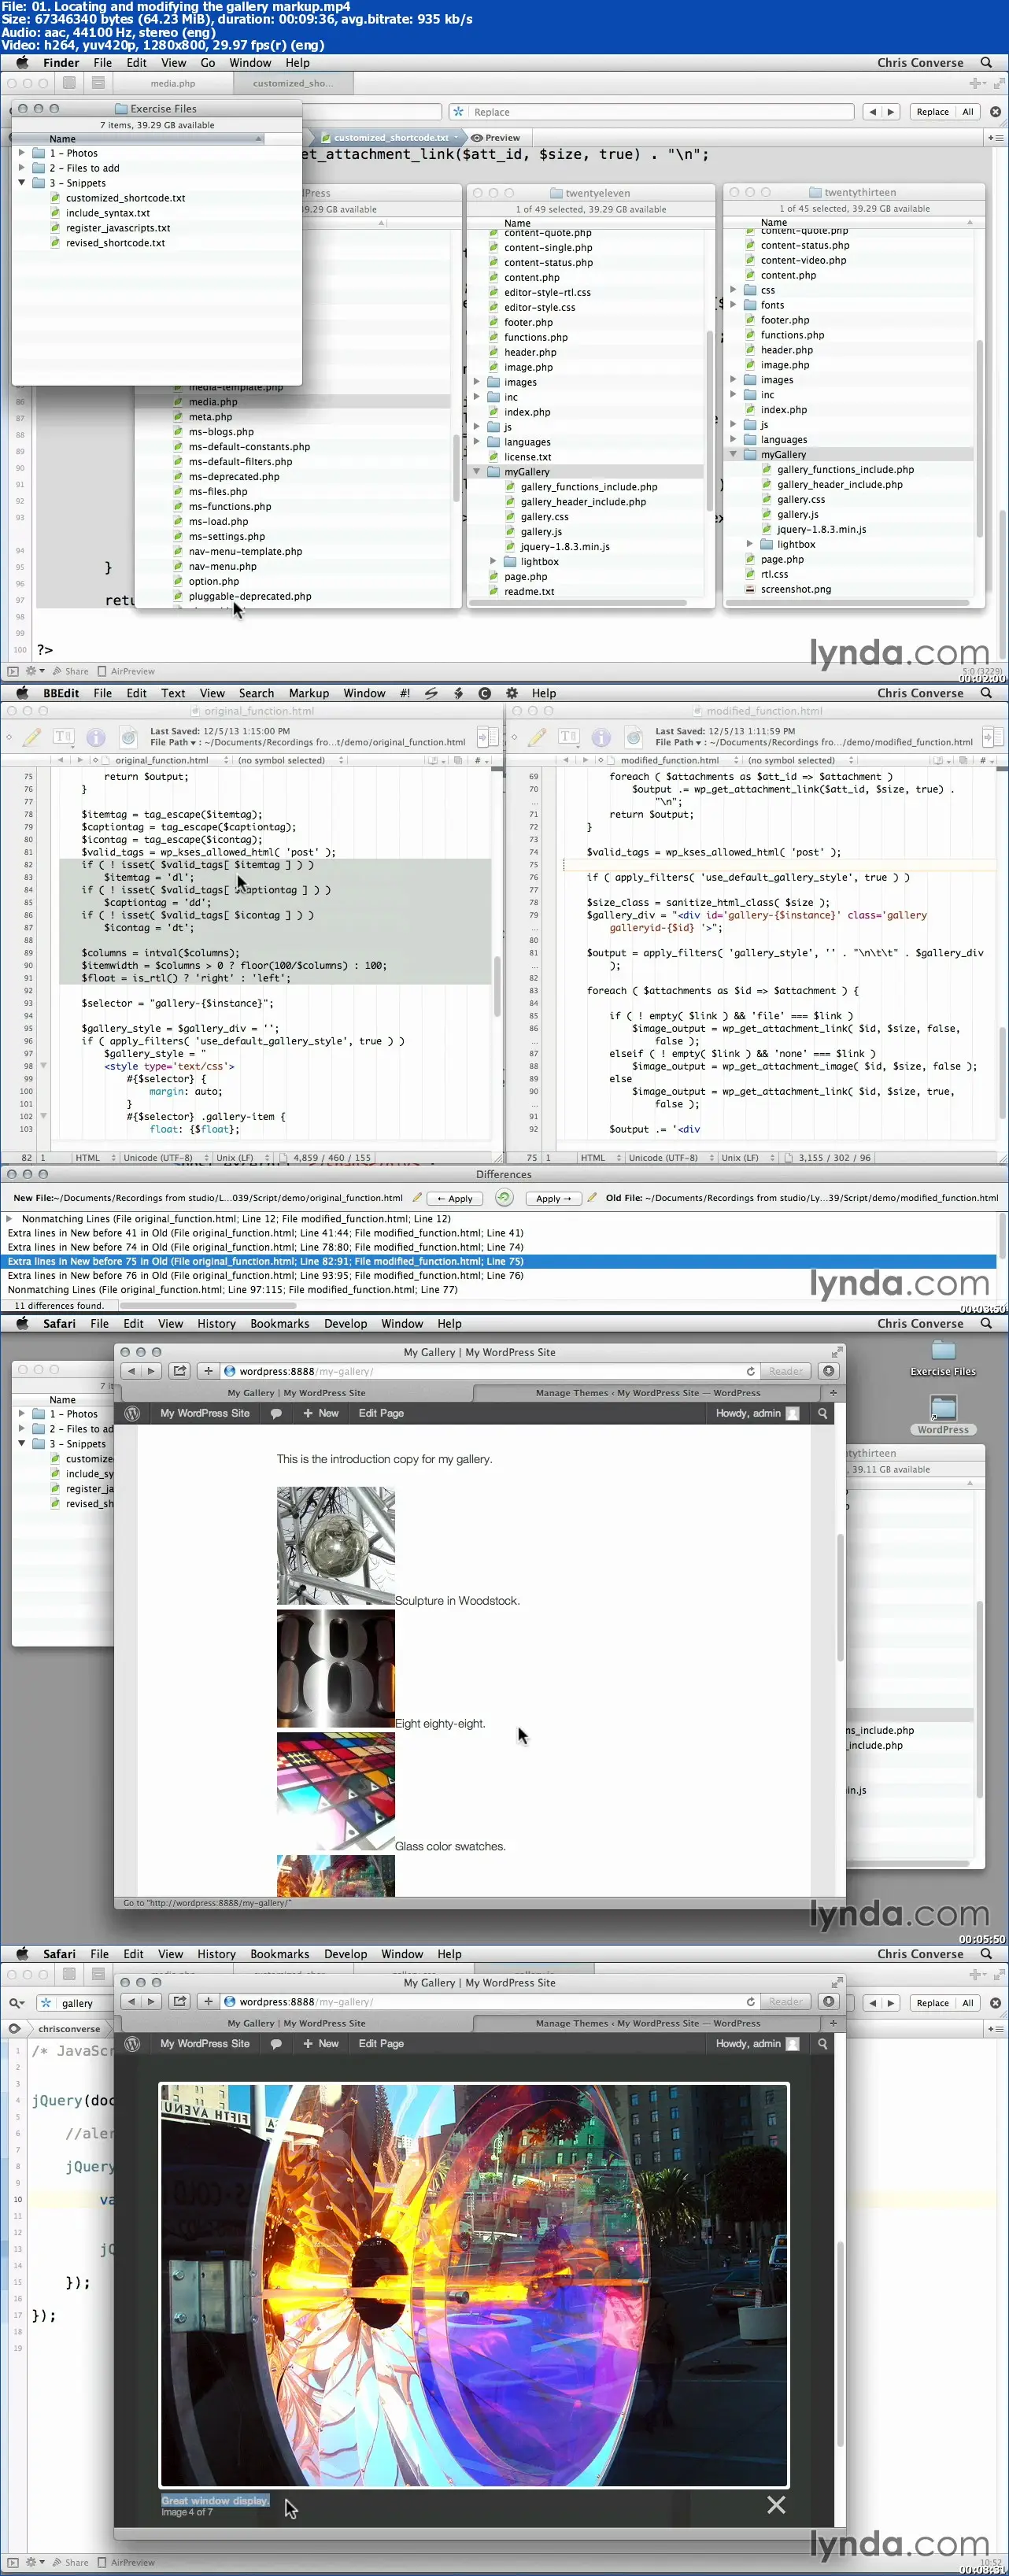The height and width of the screenshot is (2576, 1009).
Task: Click preview-in-browser icon in modified_function.html toolbar
Action: tap(634, 737)
